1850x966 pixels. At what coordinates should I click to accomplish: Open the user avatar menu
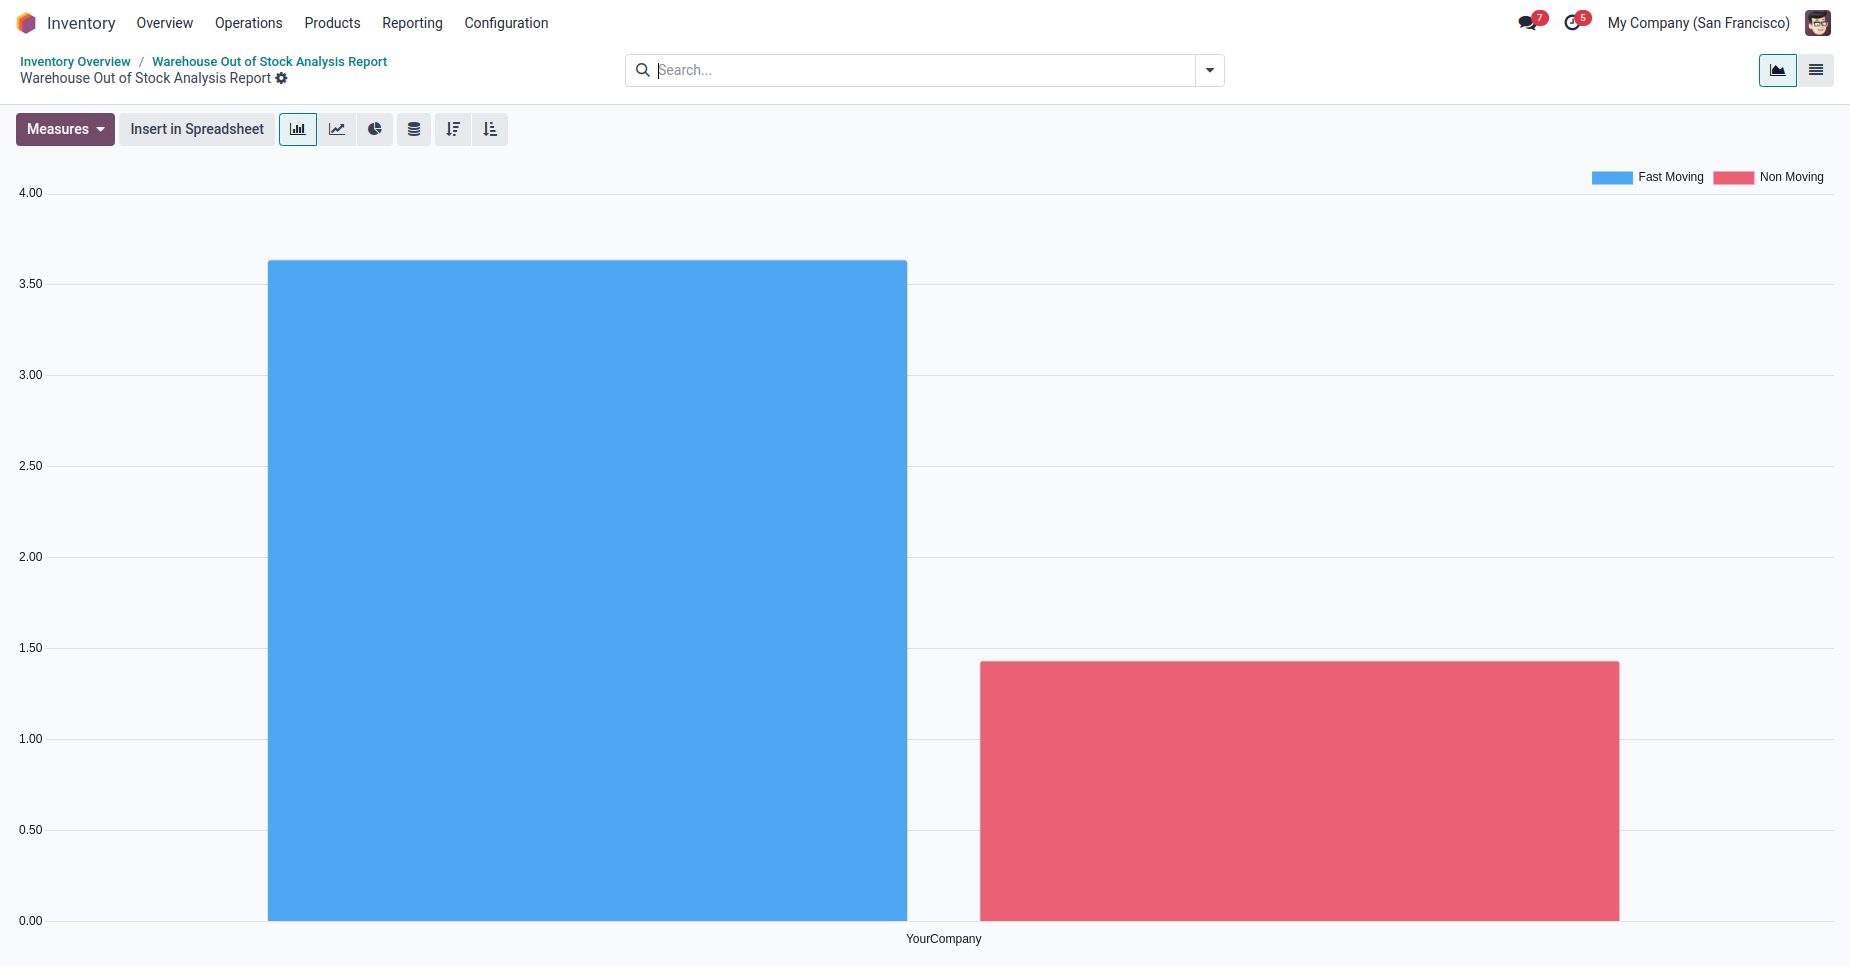click(x=1818, y=23)
